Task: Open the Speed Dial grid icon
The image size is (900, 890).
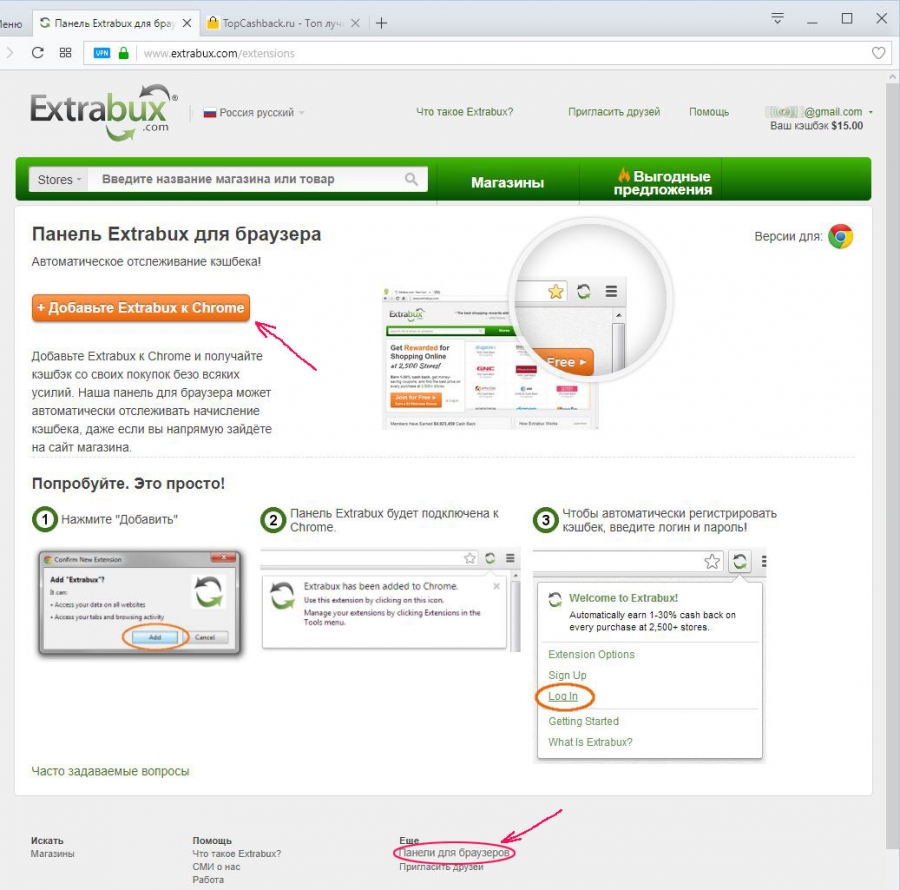Action: click(x=65, y=53)
